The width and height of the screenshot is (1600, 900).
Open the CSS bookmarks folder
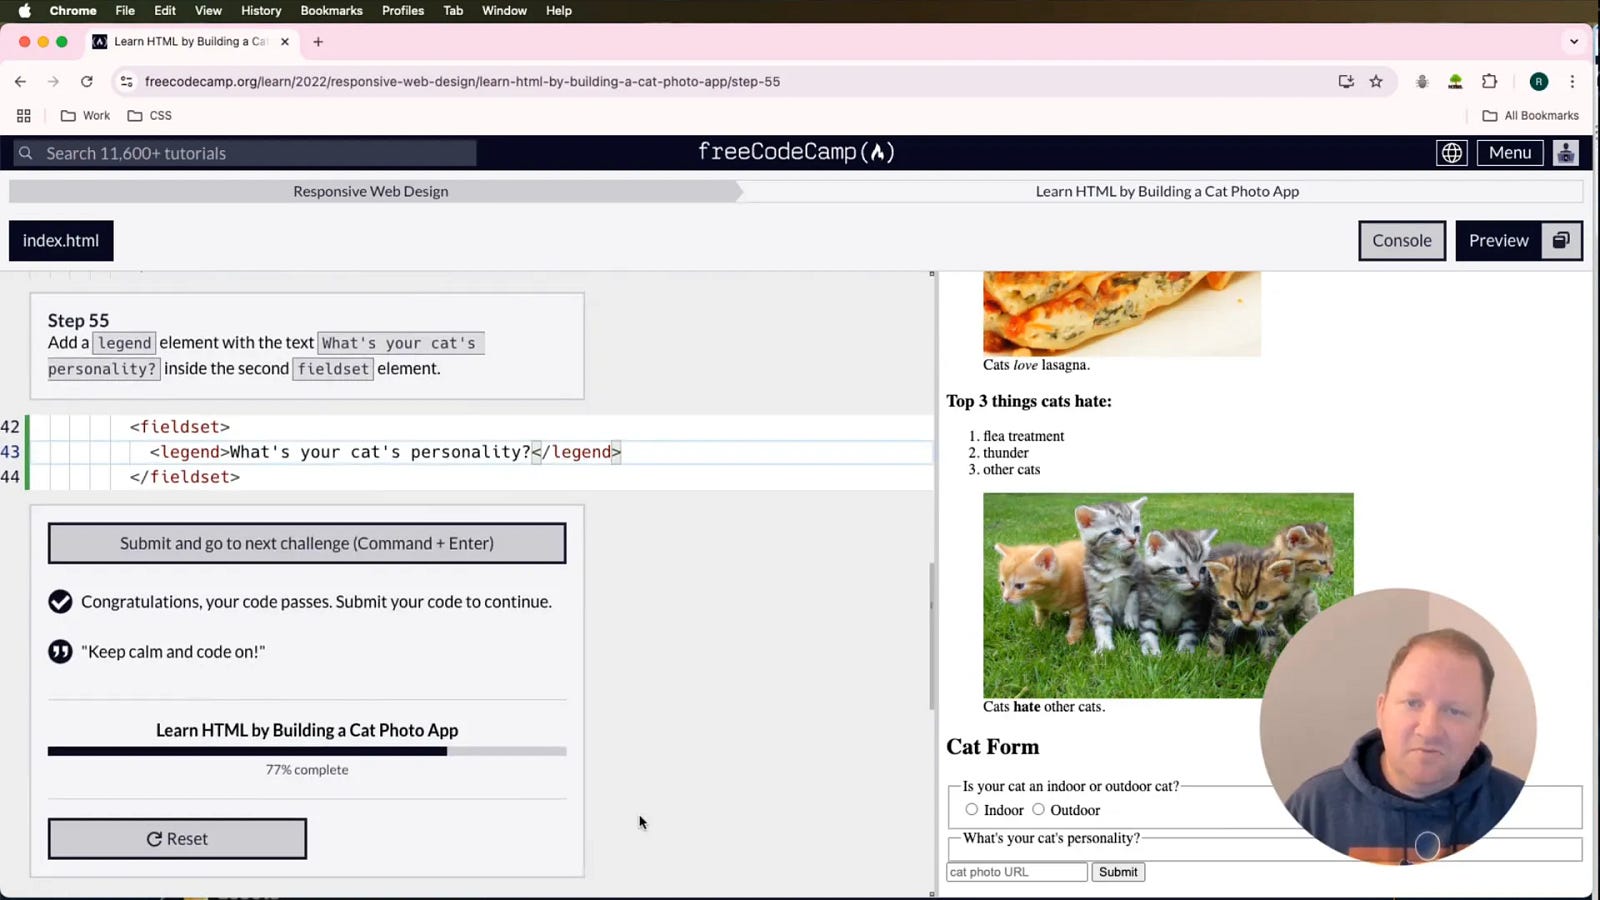tap(150, 116)
